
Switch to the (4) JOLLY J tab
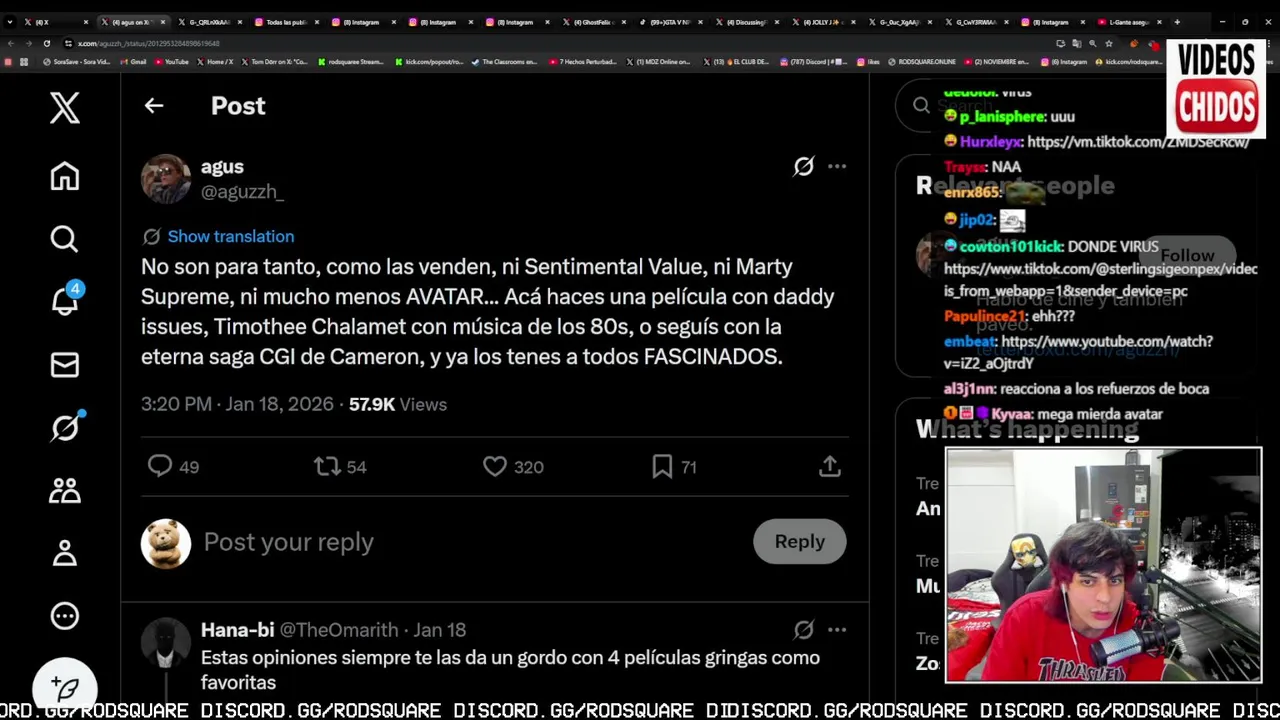(823, 22)
